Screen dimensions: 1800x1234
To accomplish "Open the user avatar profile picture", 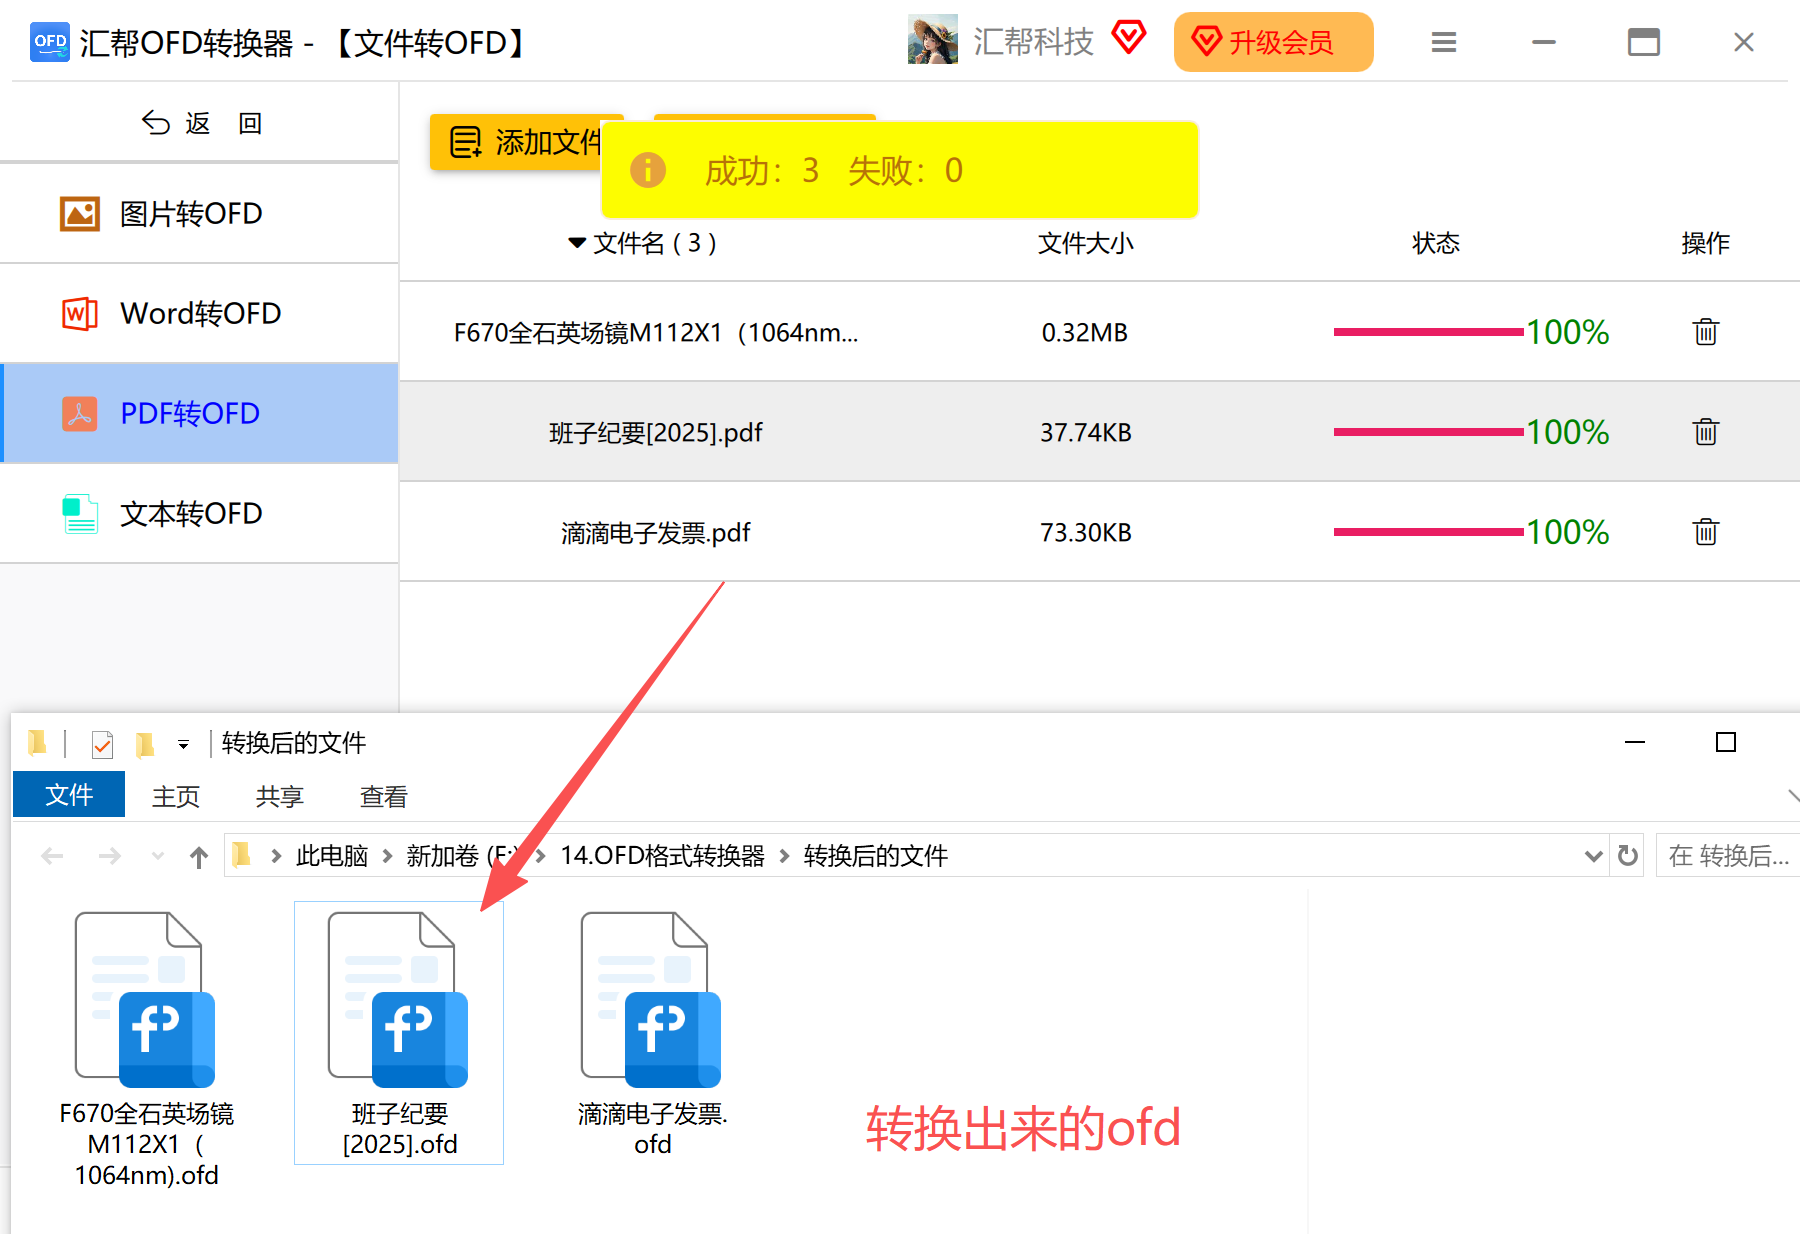I will click(x=933, y=40).
